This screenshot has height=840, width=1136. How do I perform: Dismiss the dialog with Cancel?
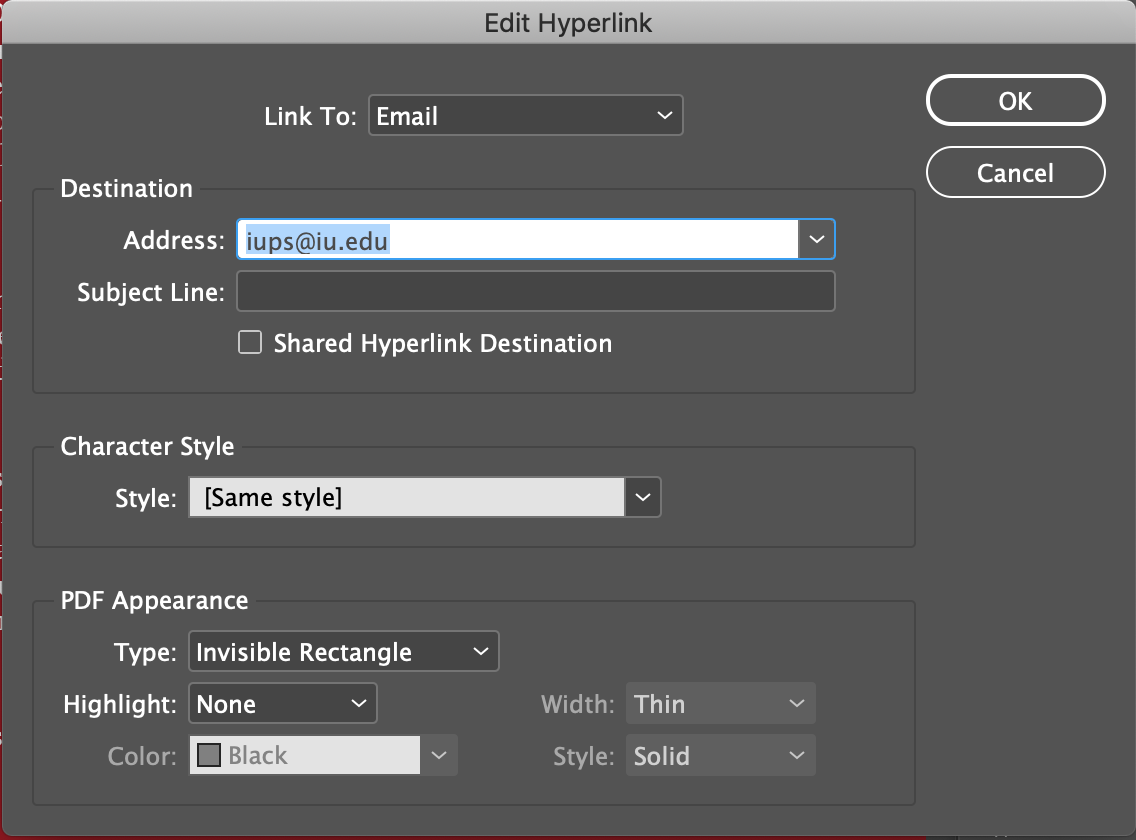[x=1015, y=172]
